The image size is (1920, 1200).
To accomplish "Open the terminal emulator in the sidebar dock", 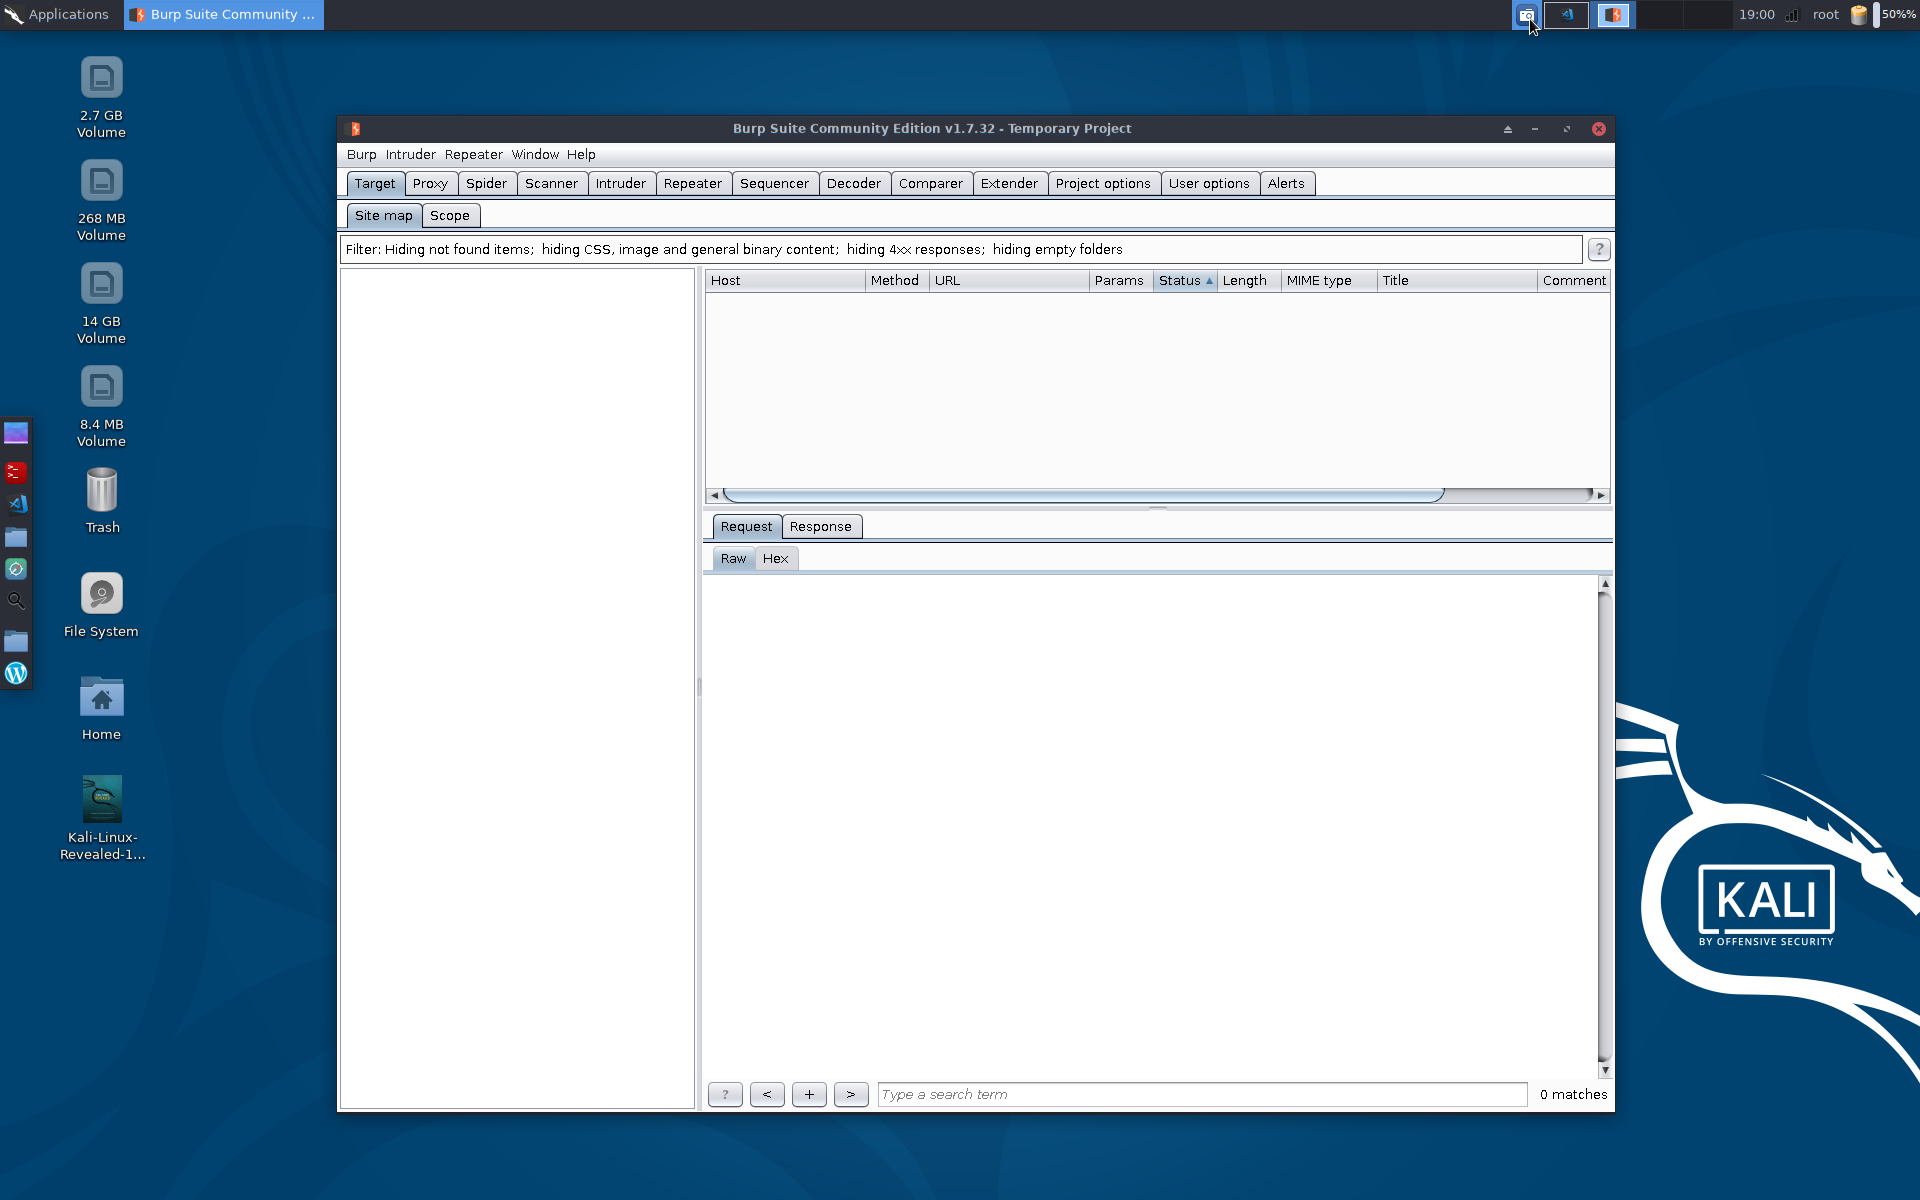I will tap(17, 472).
